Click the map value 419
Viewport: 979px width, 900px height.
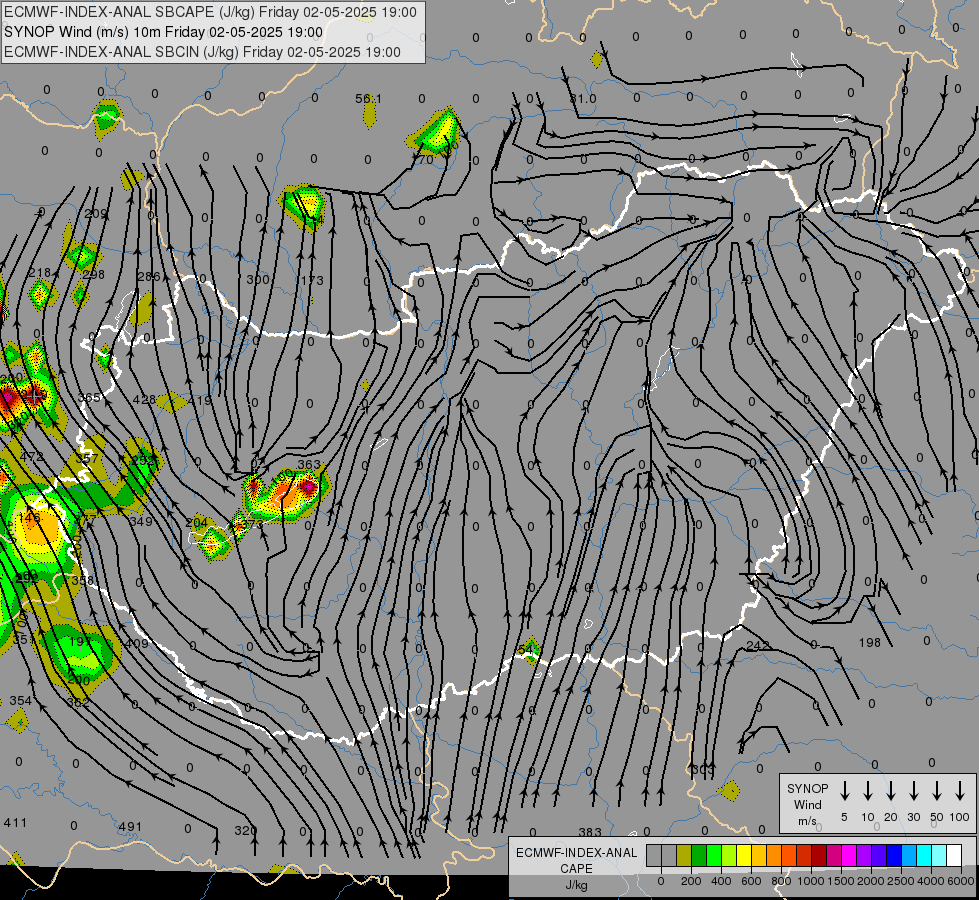[x=200, y=400]
